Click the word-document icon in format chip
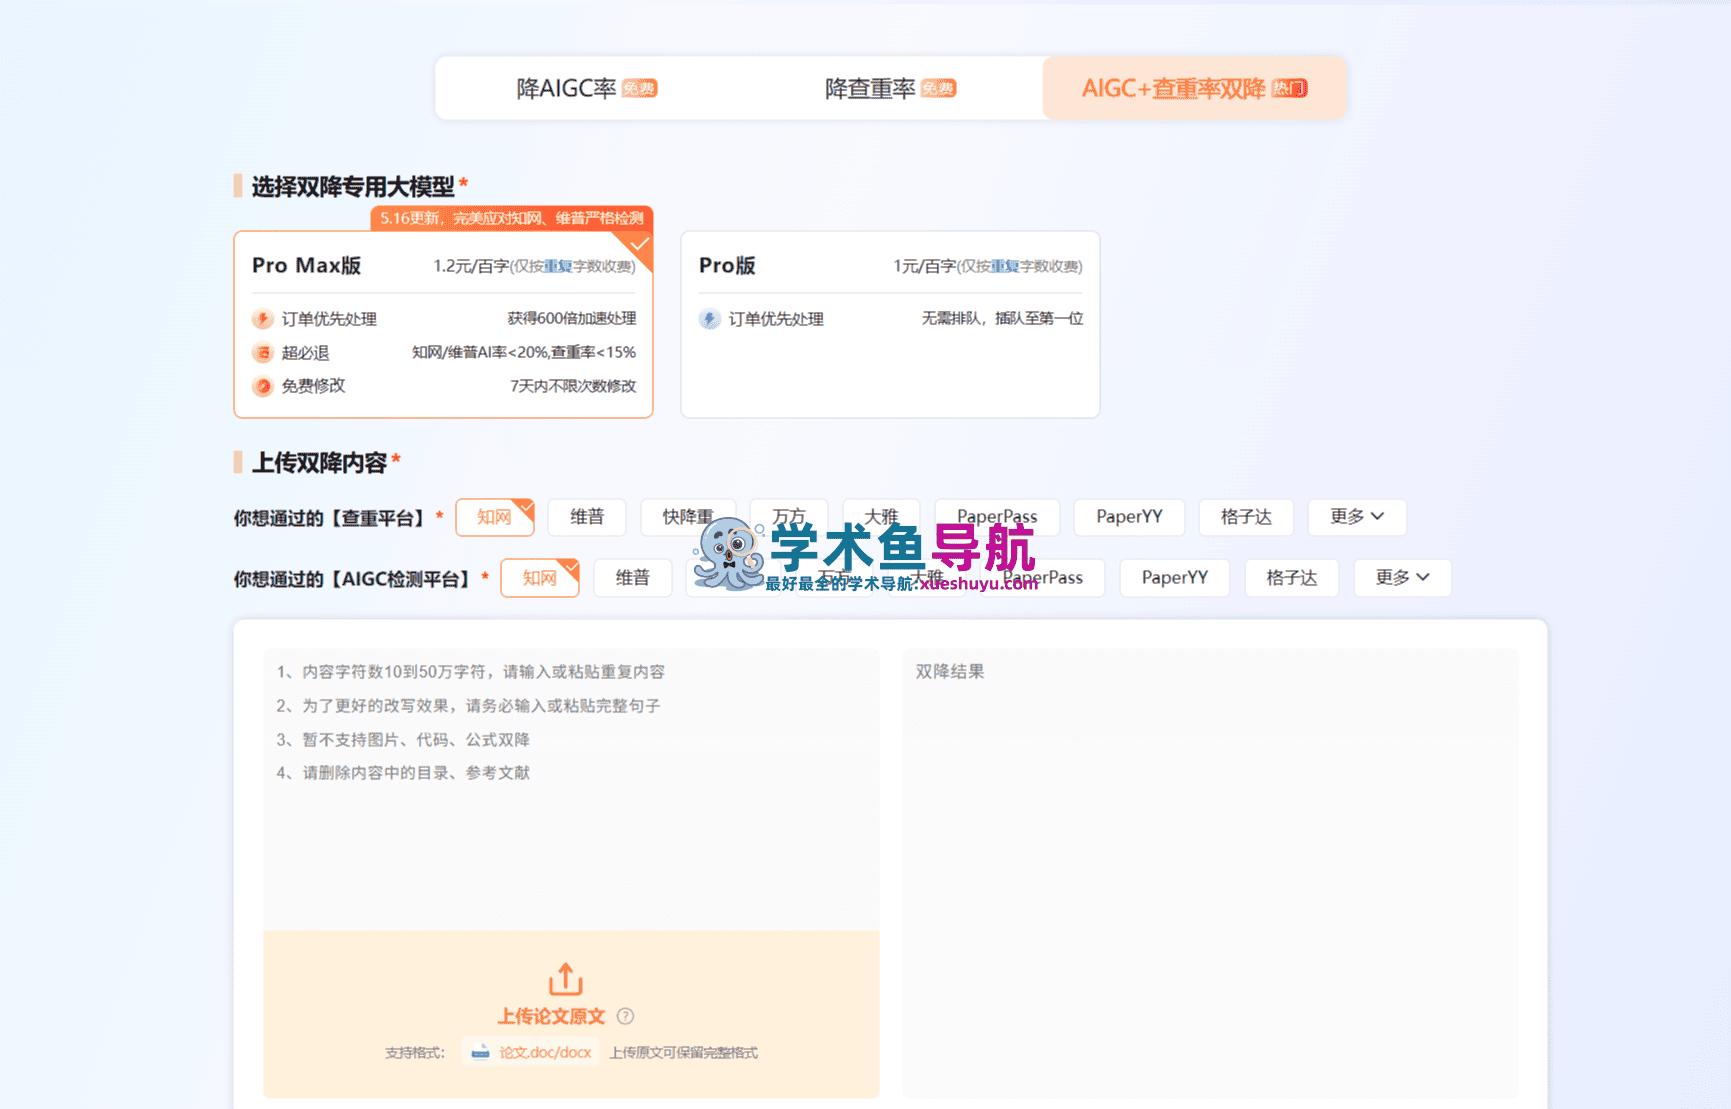1731x1109 pixels. pyautogui.click(x=480, y=1052)
